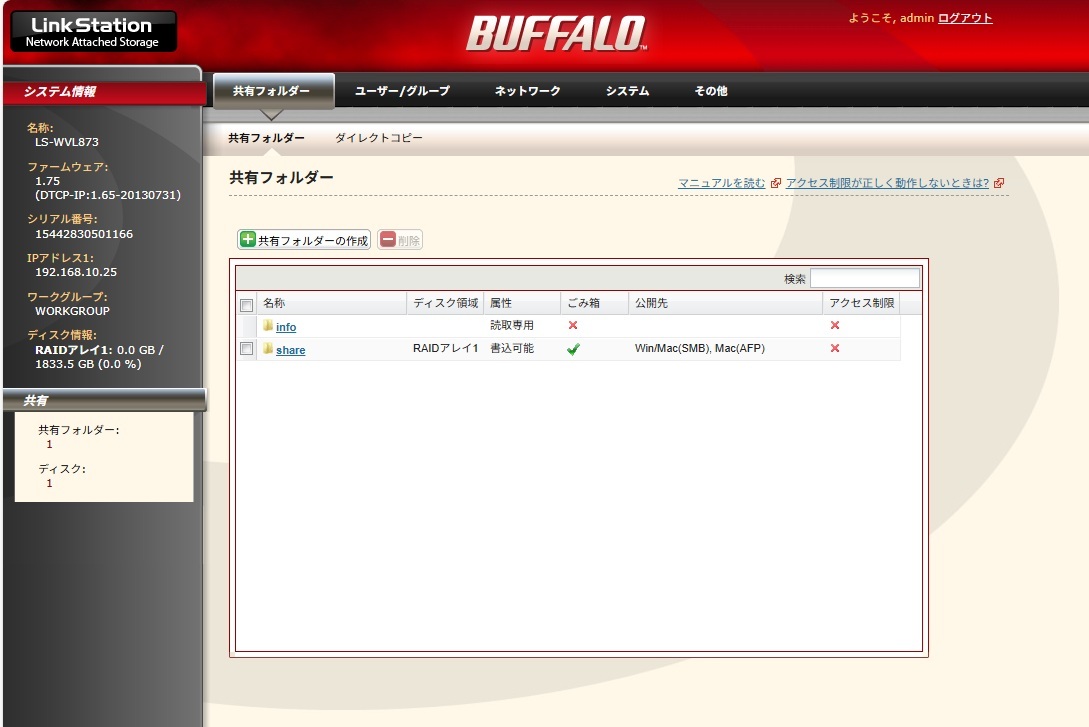Click the green checkmark recycle-bin icon for share
This screenshot has width=1089, height=727.
tap(573, 349)
